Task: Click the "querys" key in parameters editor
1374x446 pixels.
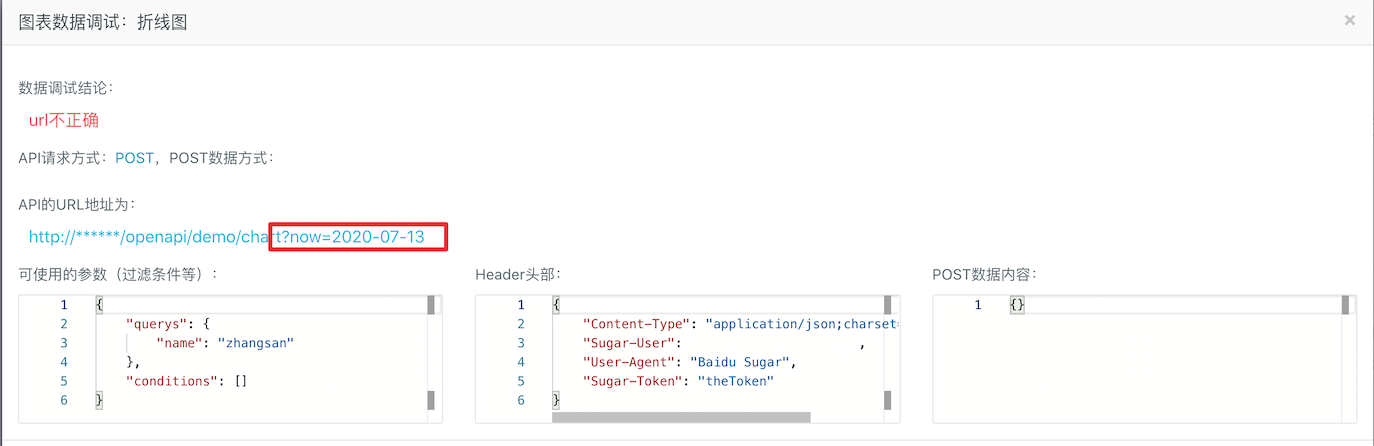Action: click(x=154, y=324)
